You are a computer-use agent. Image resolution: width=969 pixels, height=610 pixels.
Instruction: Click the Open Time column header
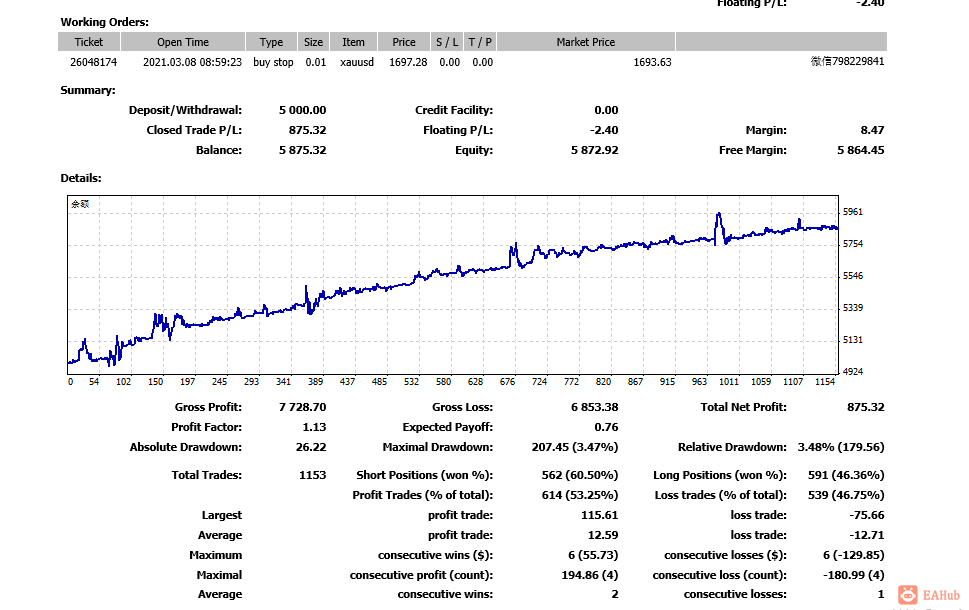click(x=183, y=42)
